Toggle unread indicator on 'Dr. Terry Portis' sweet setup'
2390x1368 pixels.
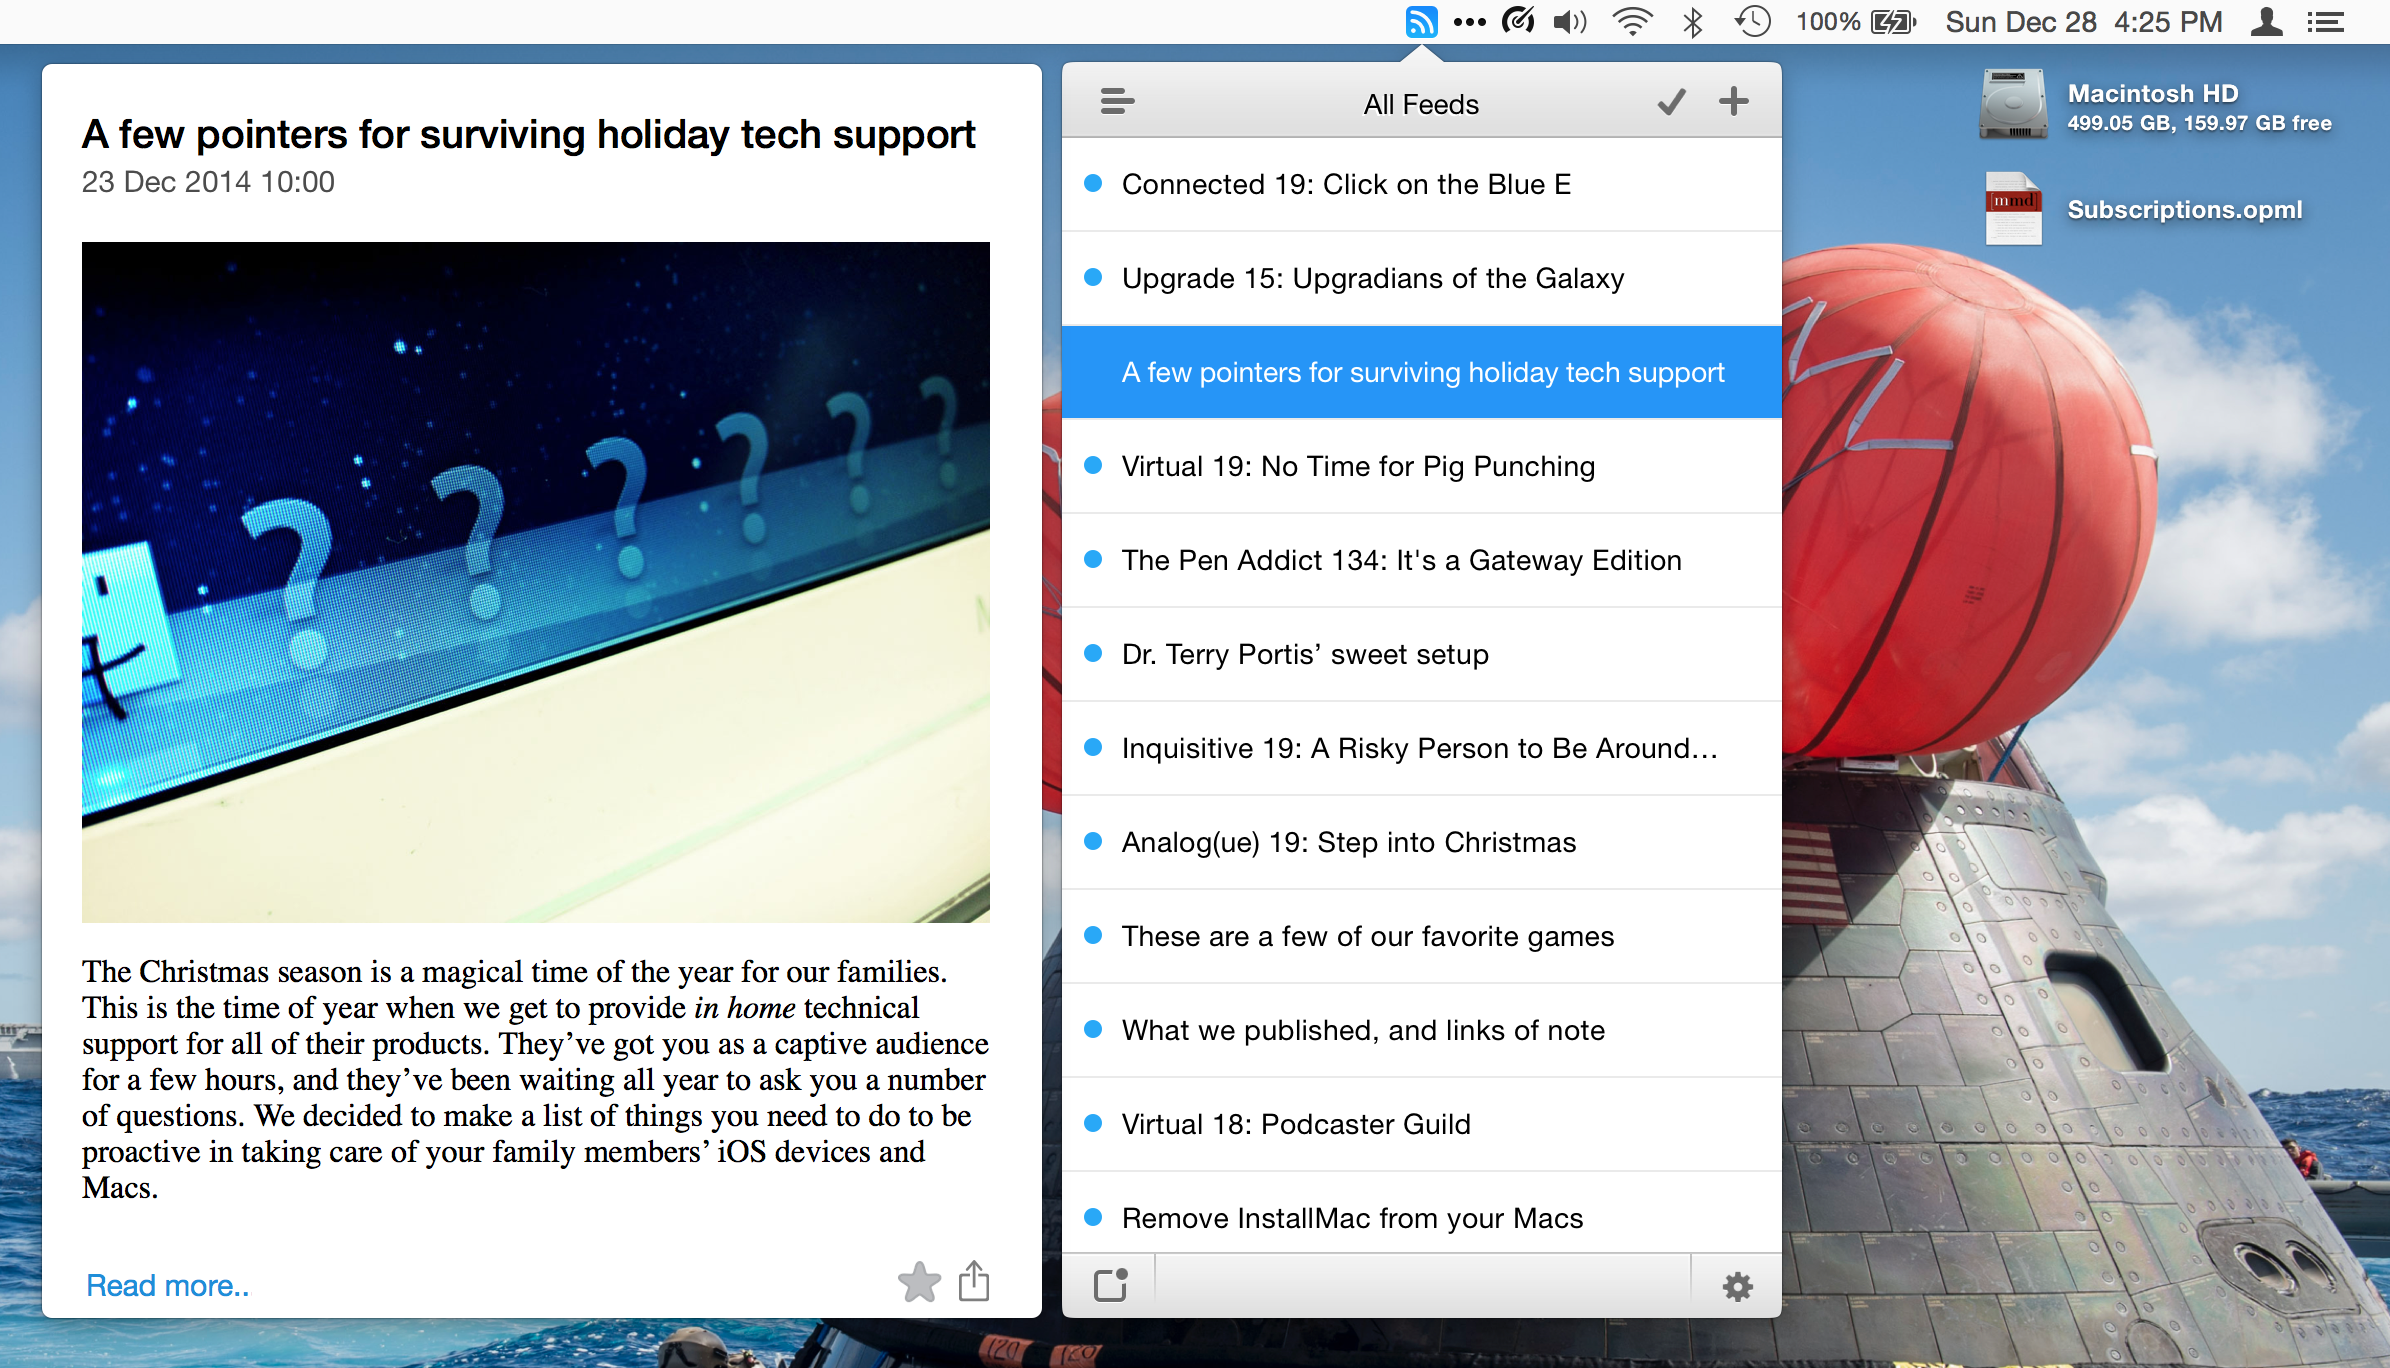tap(1095, 654)
